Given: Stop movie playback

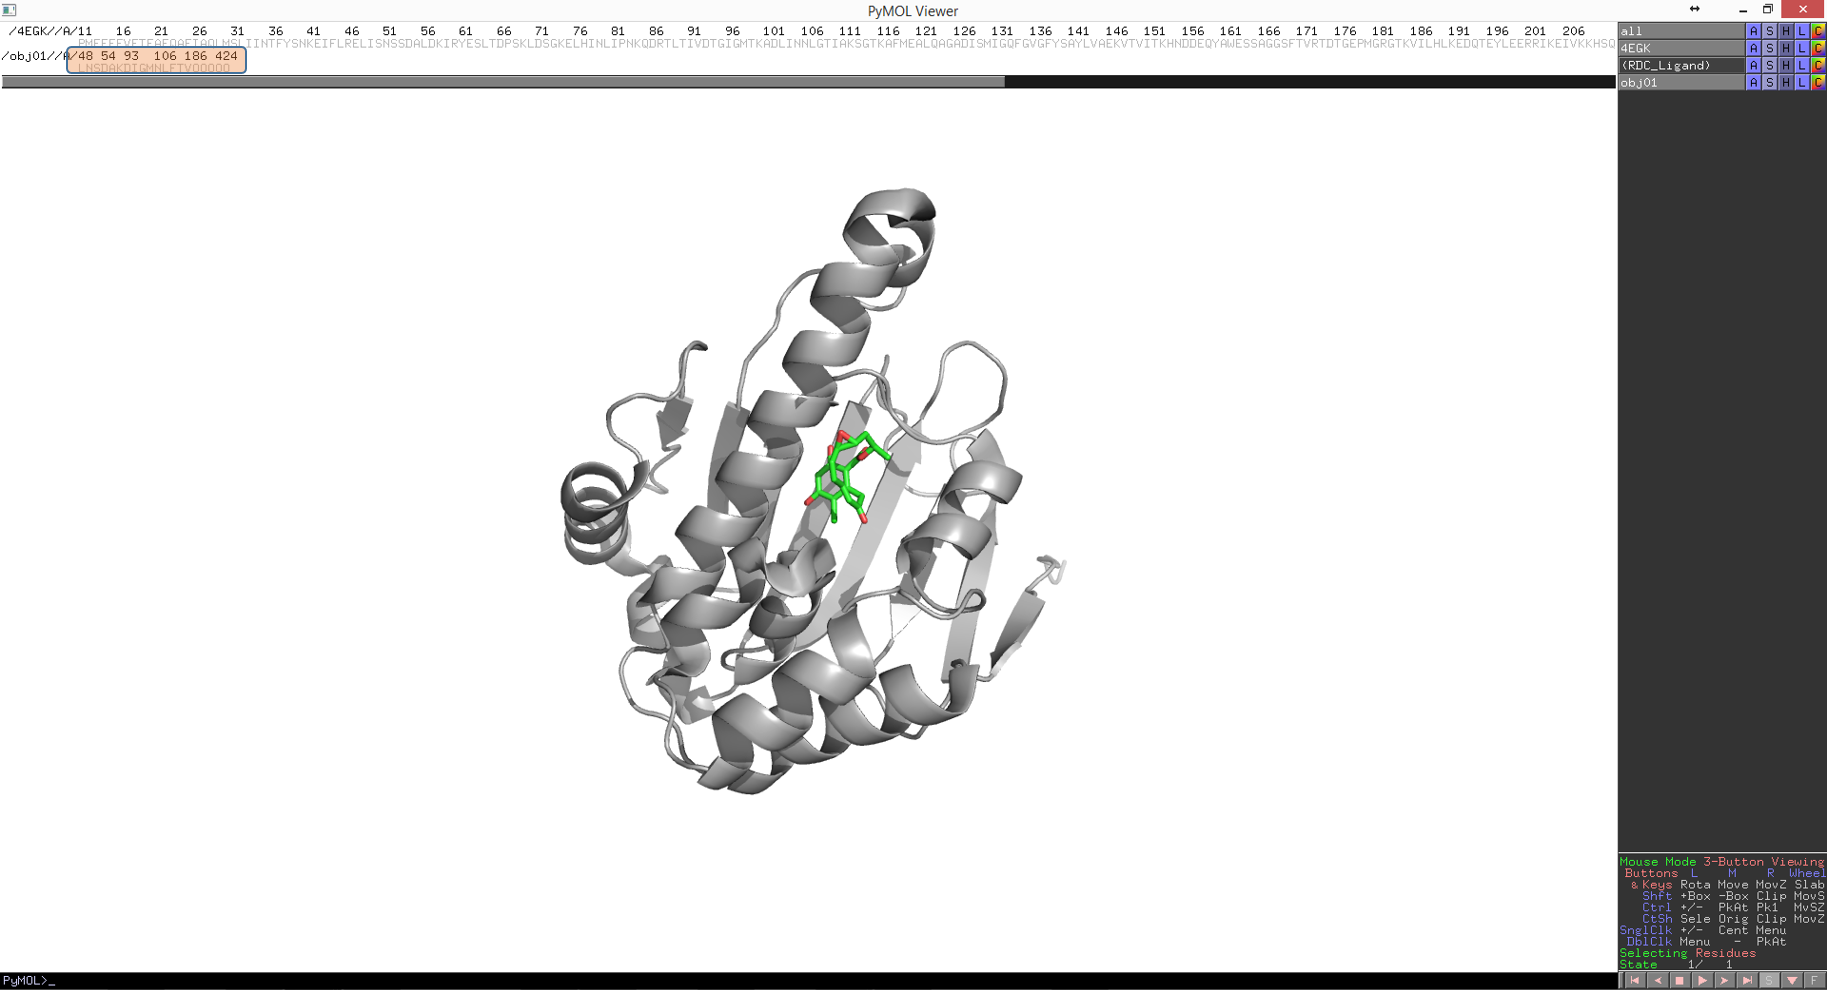Looking at the screenshot, I should click(x=1680, y=981).
